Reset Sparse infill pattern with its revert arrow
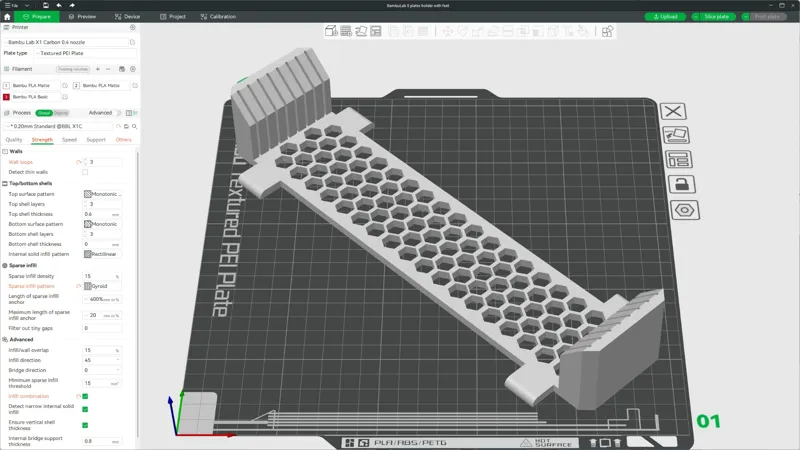800x450 pixels. pyautogui.click(x=79, y=286)
